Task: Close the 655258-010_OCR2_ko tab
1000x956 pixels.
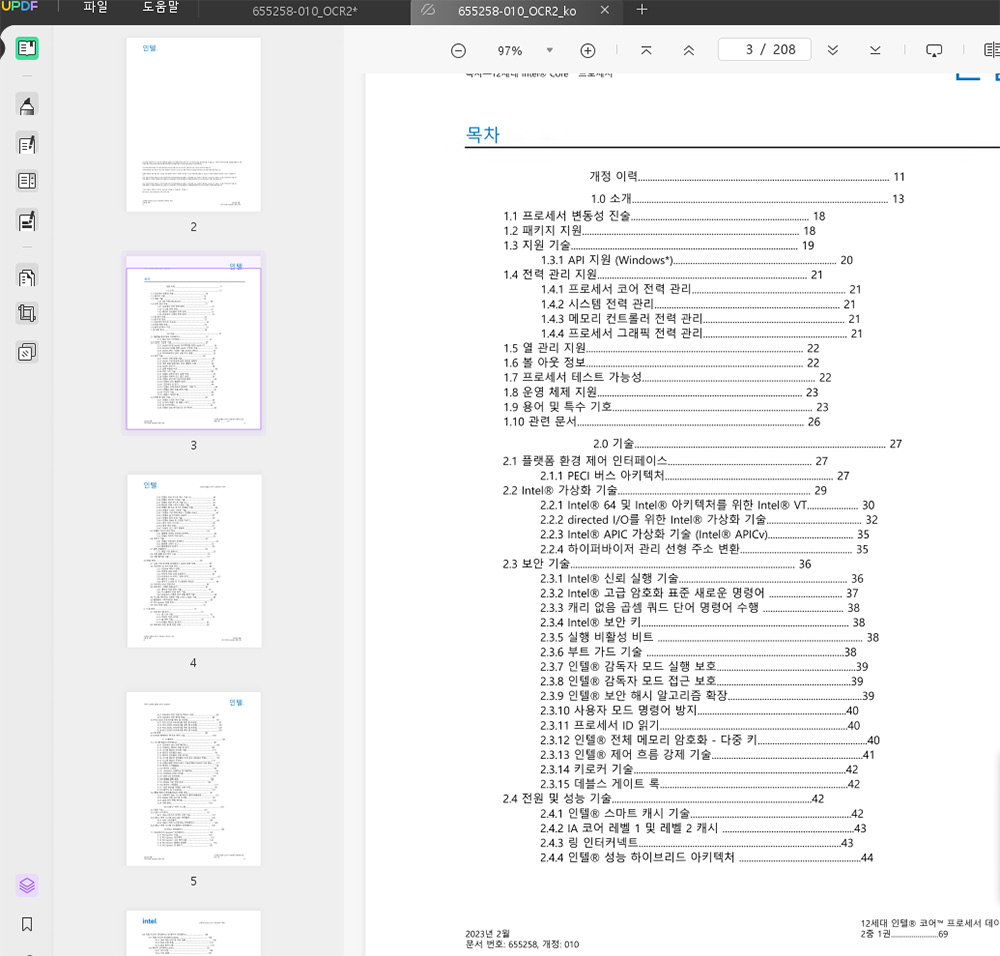Action: [605, 10]
